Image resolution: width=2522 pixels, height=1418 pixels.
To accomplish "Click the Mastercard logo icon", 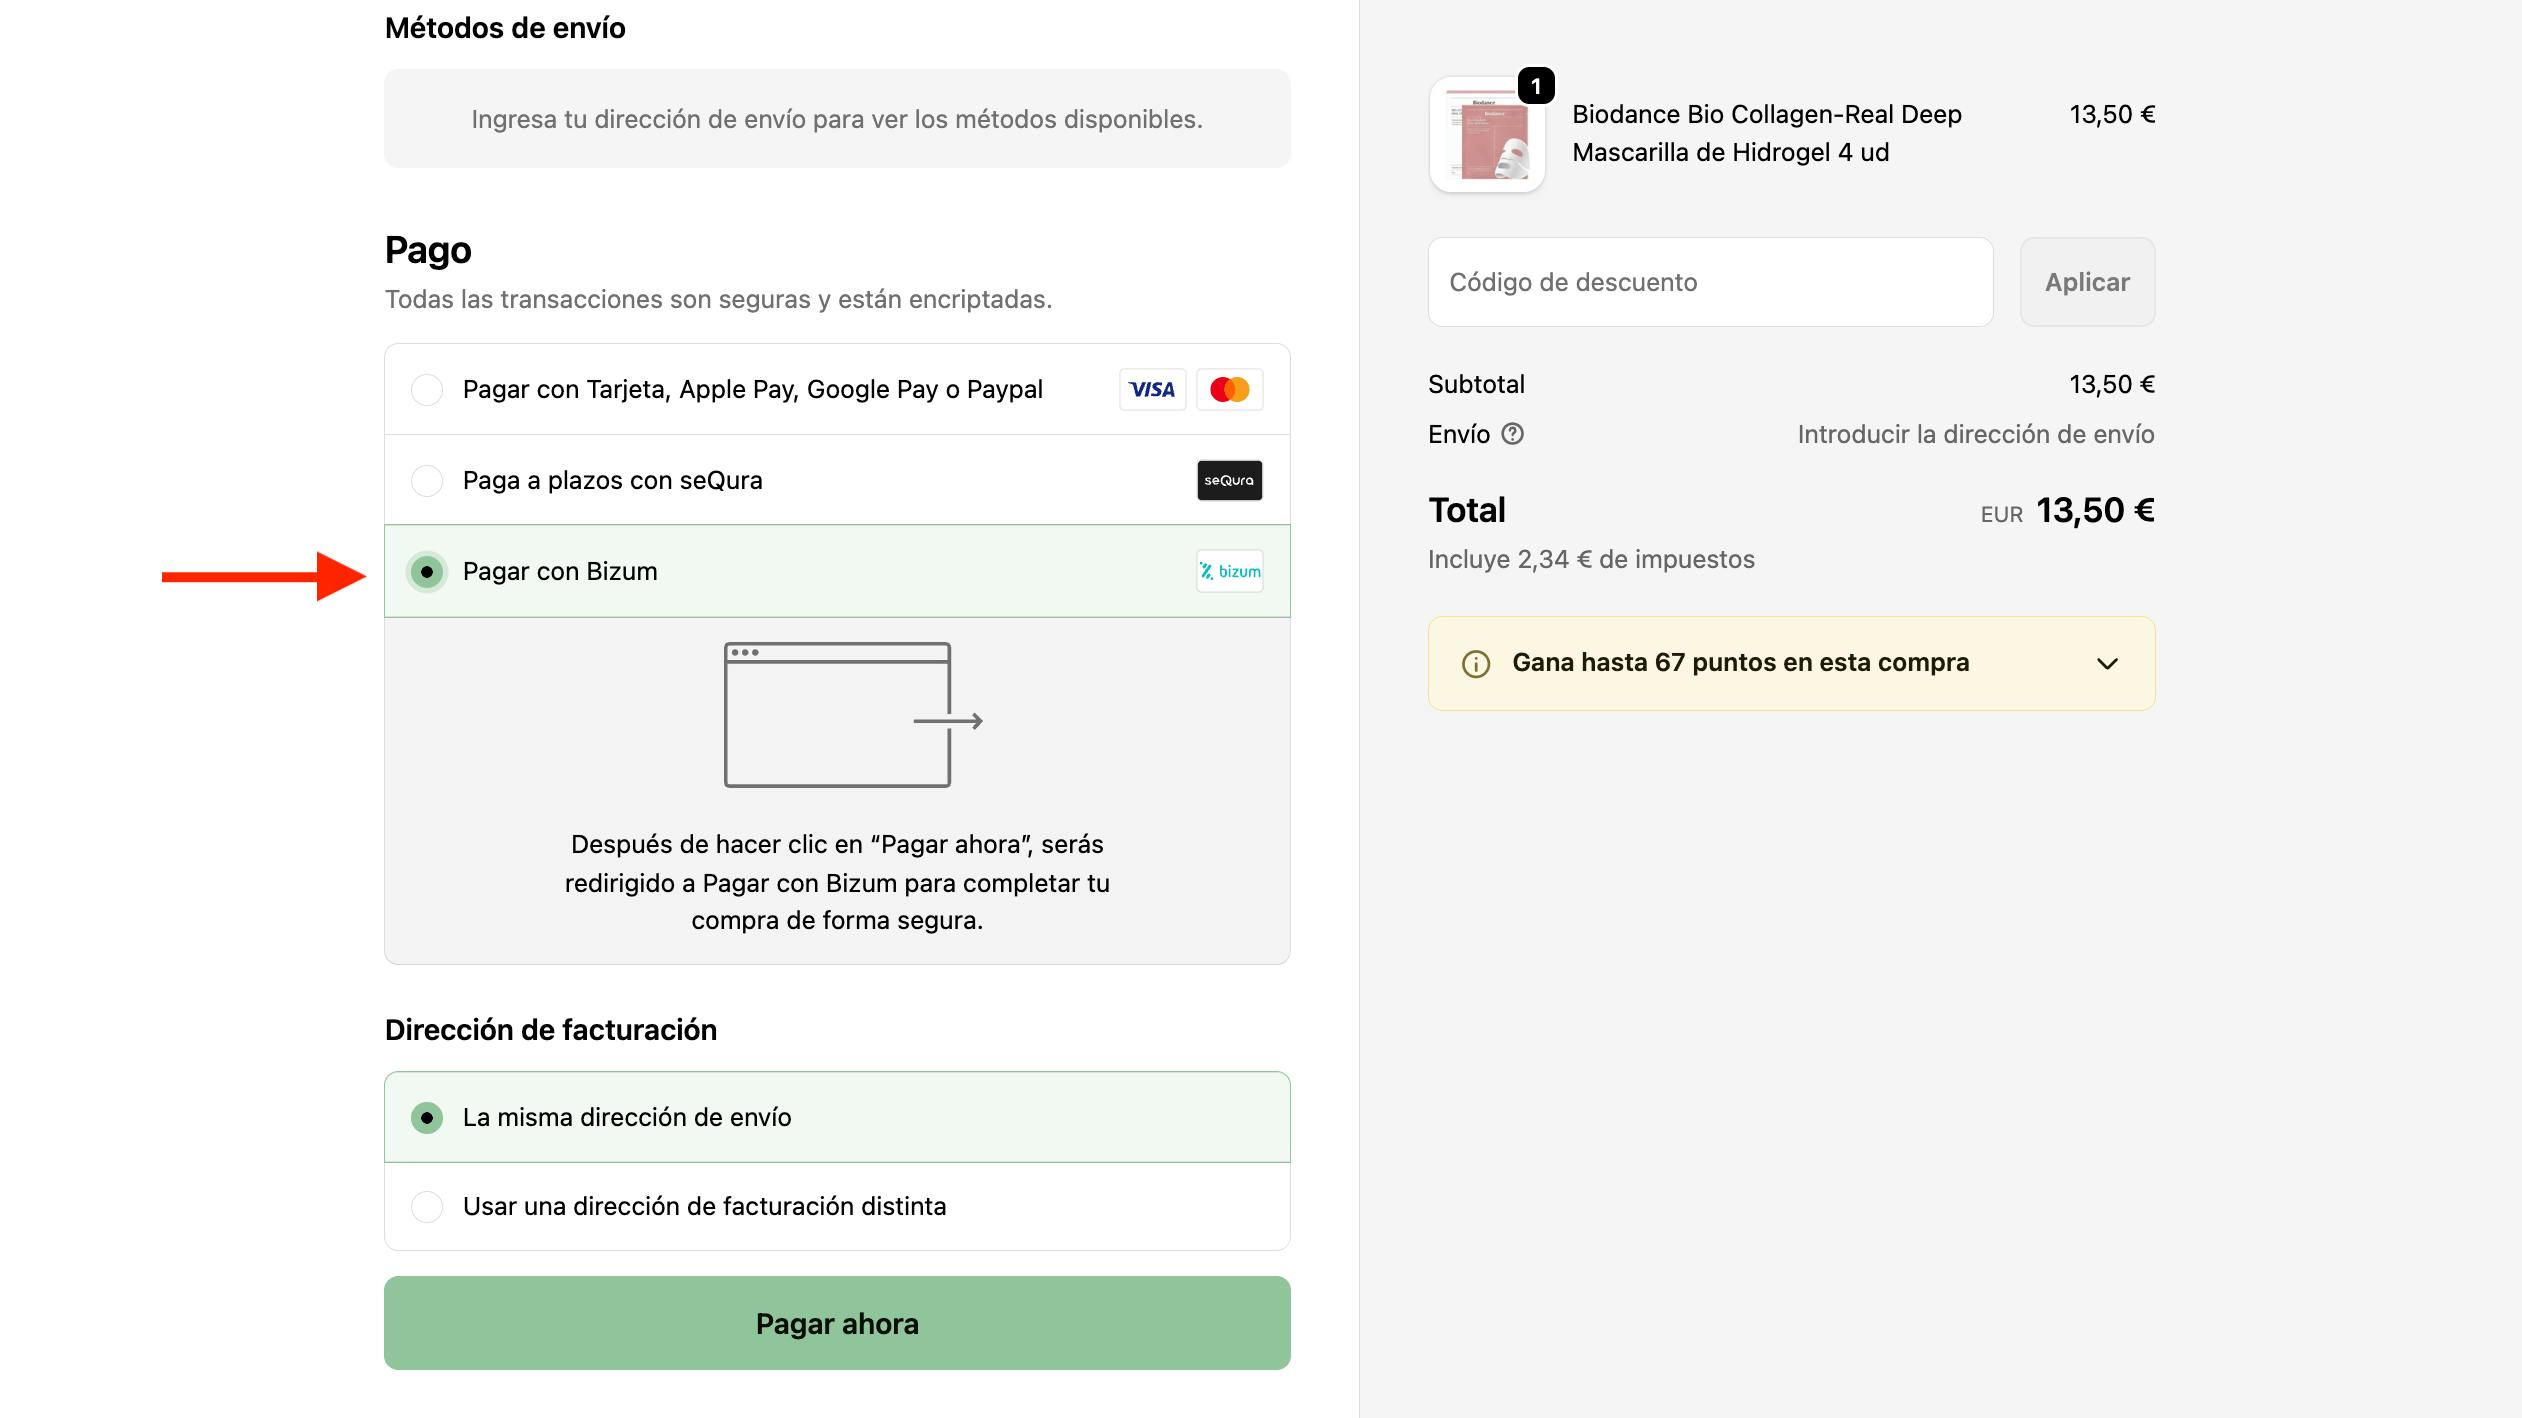I will pyautogui.click(x=1229, y=390).
